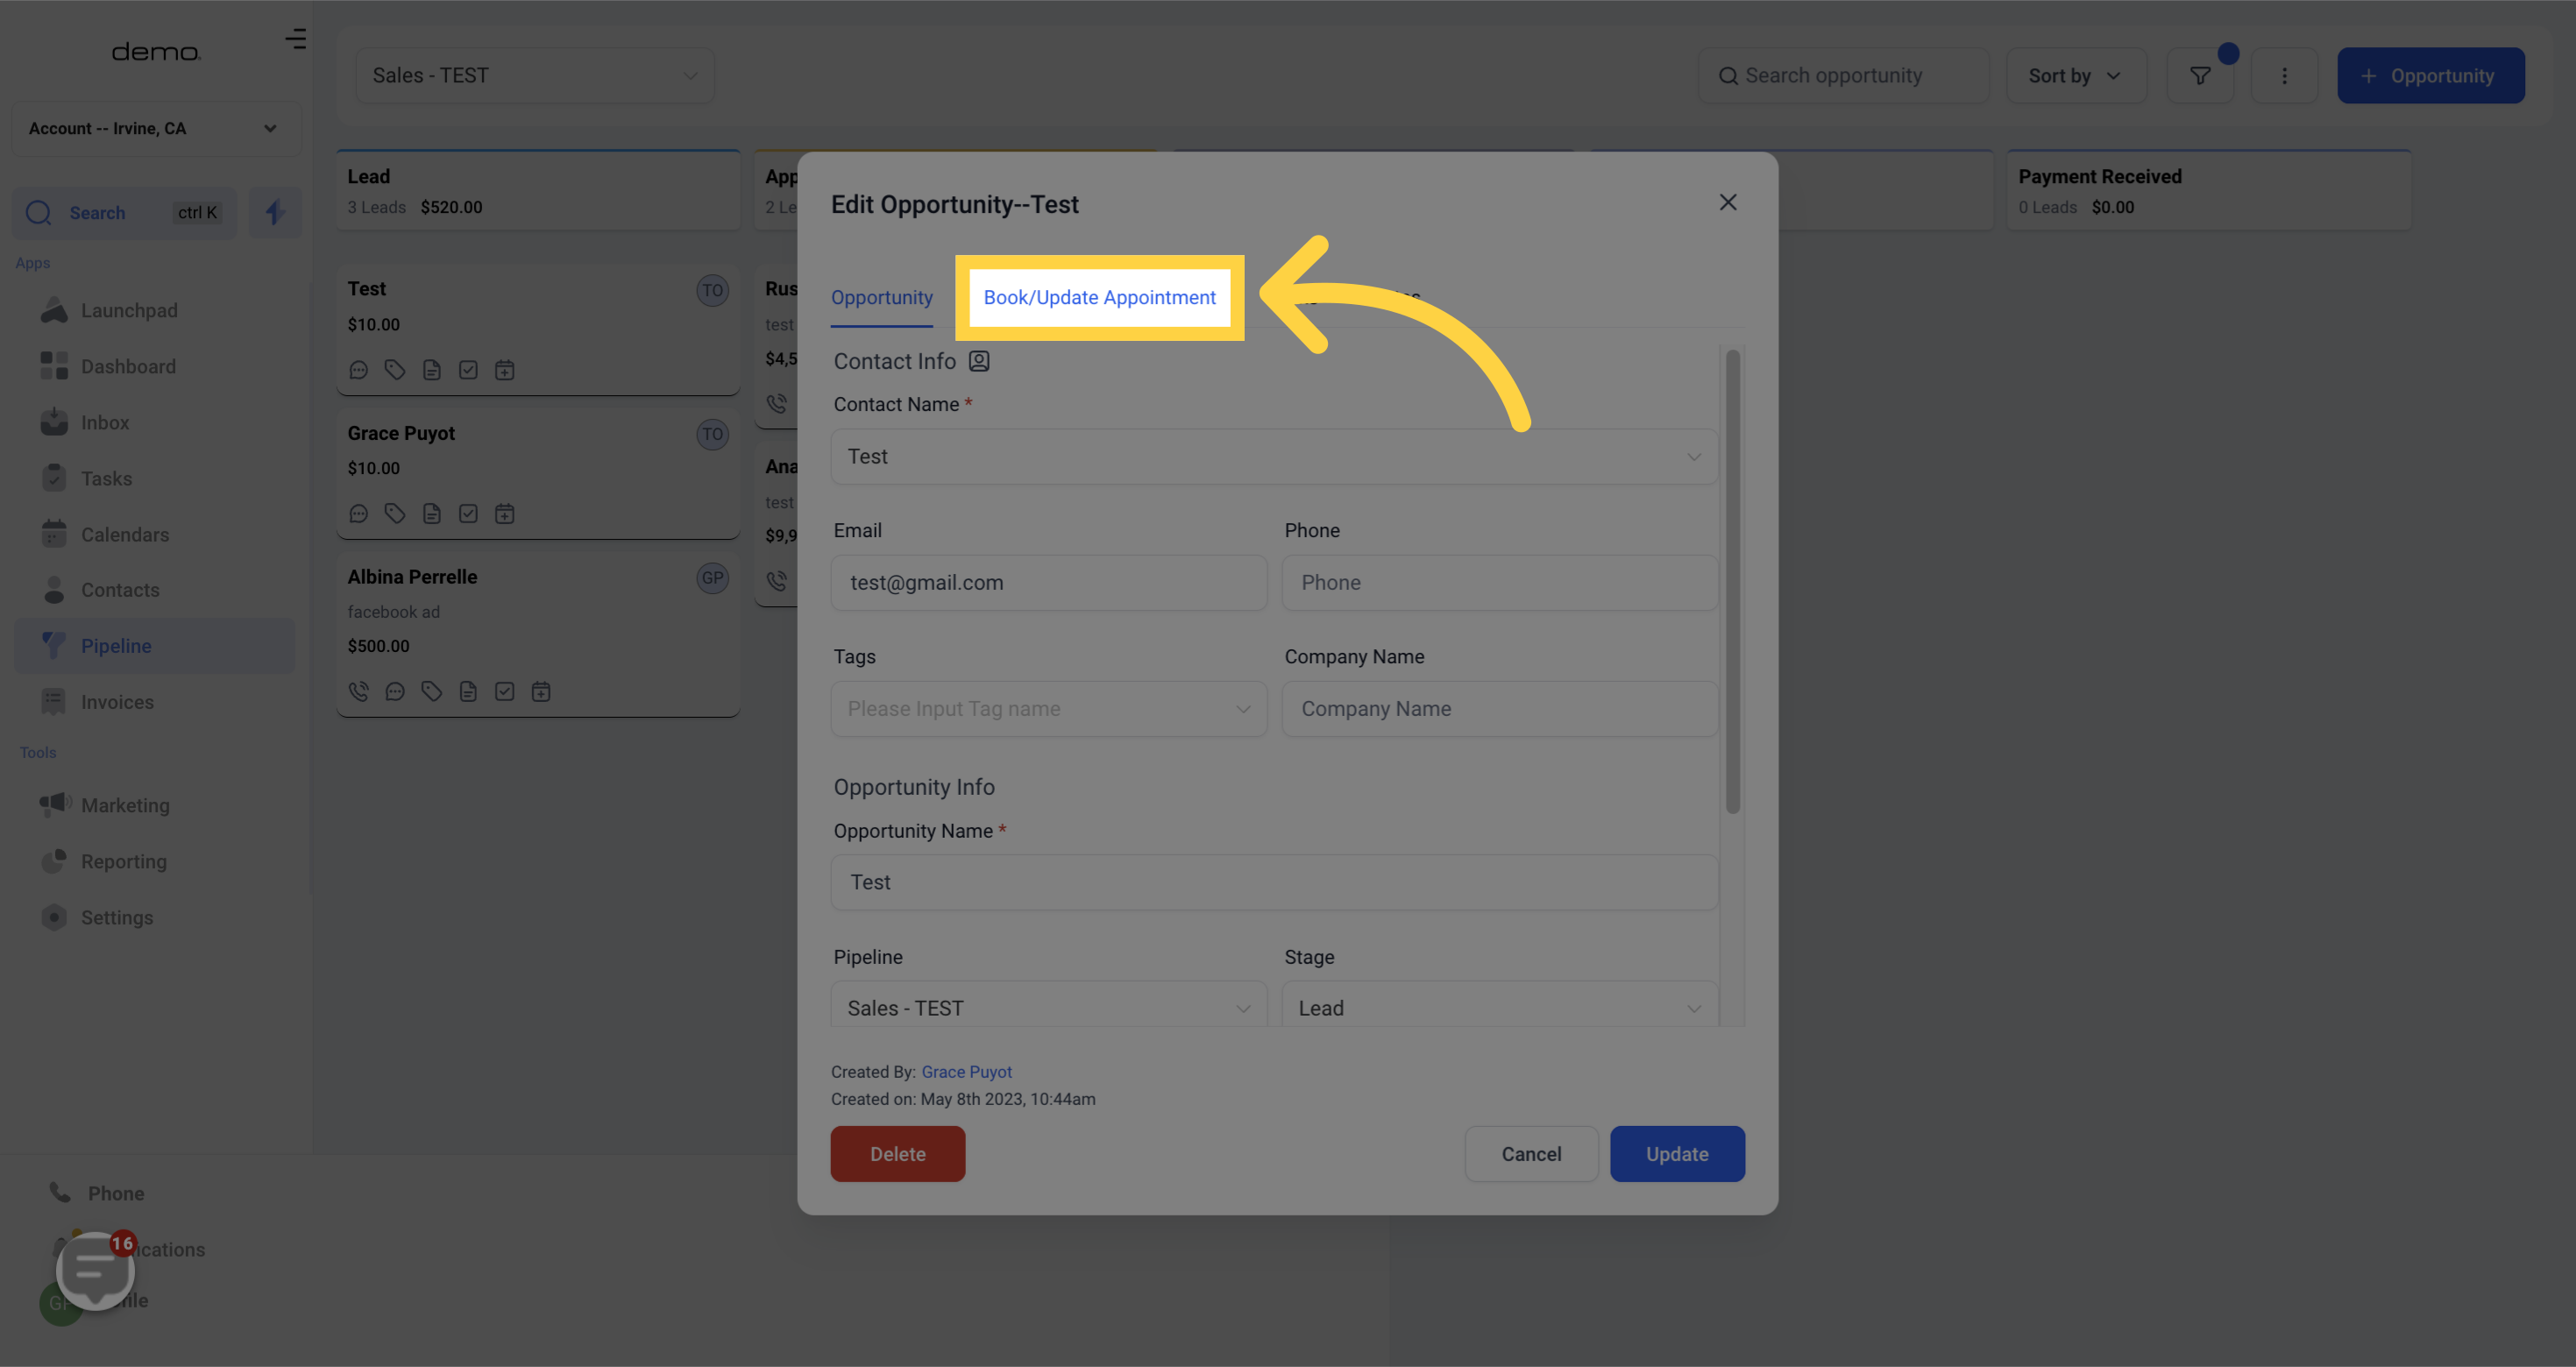Click the task icon on Albina Perrelle card
The image size is (2576, 1367).
coord(505,691)
